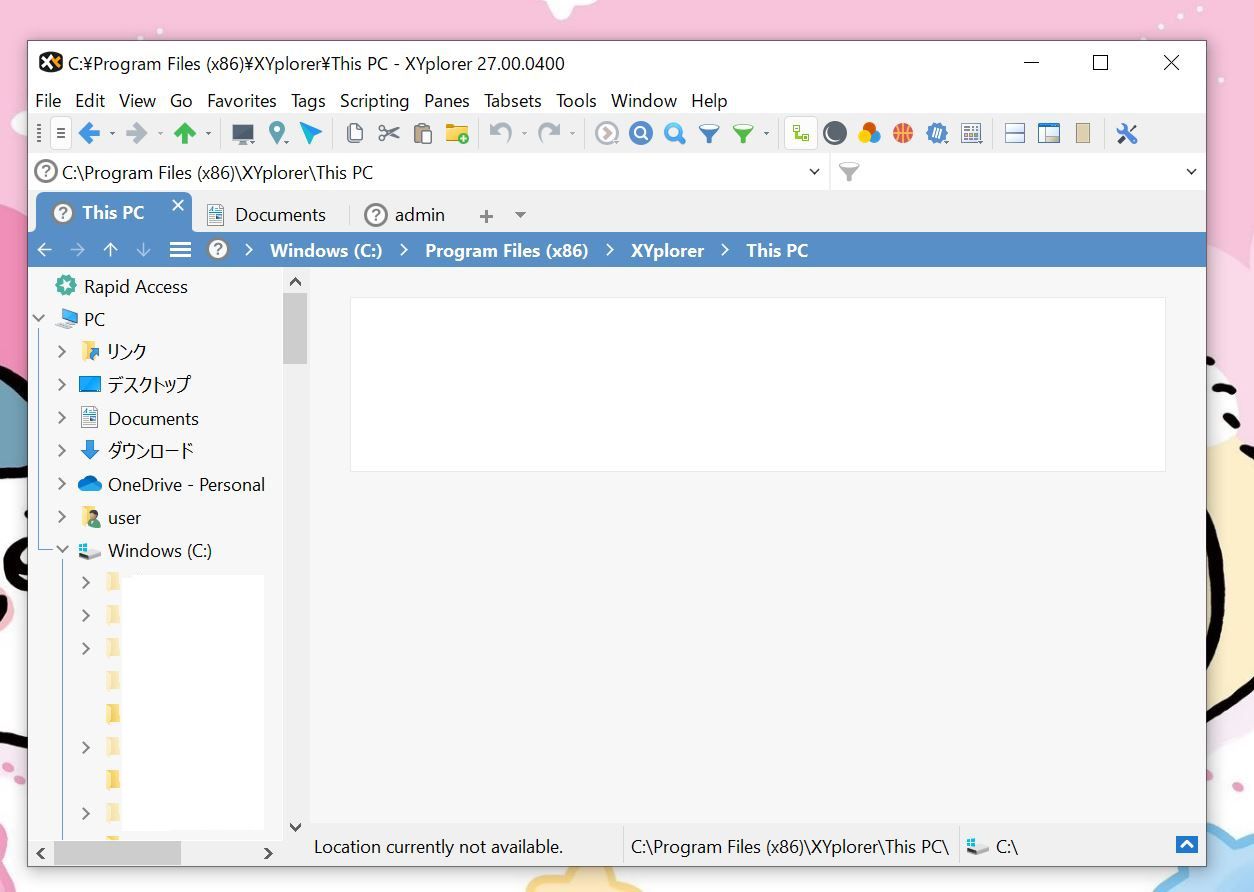Click the window layout panel icon
Image resolution: width=1254 pixels, height=892 pixels.
[1049, 133]
